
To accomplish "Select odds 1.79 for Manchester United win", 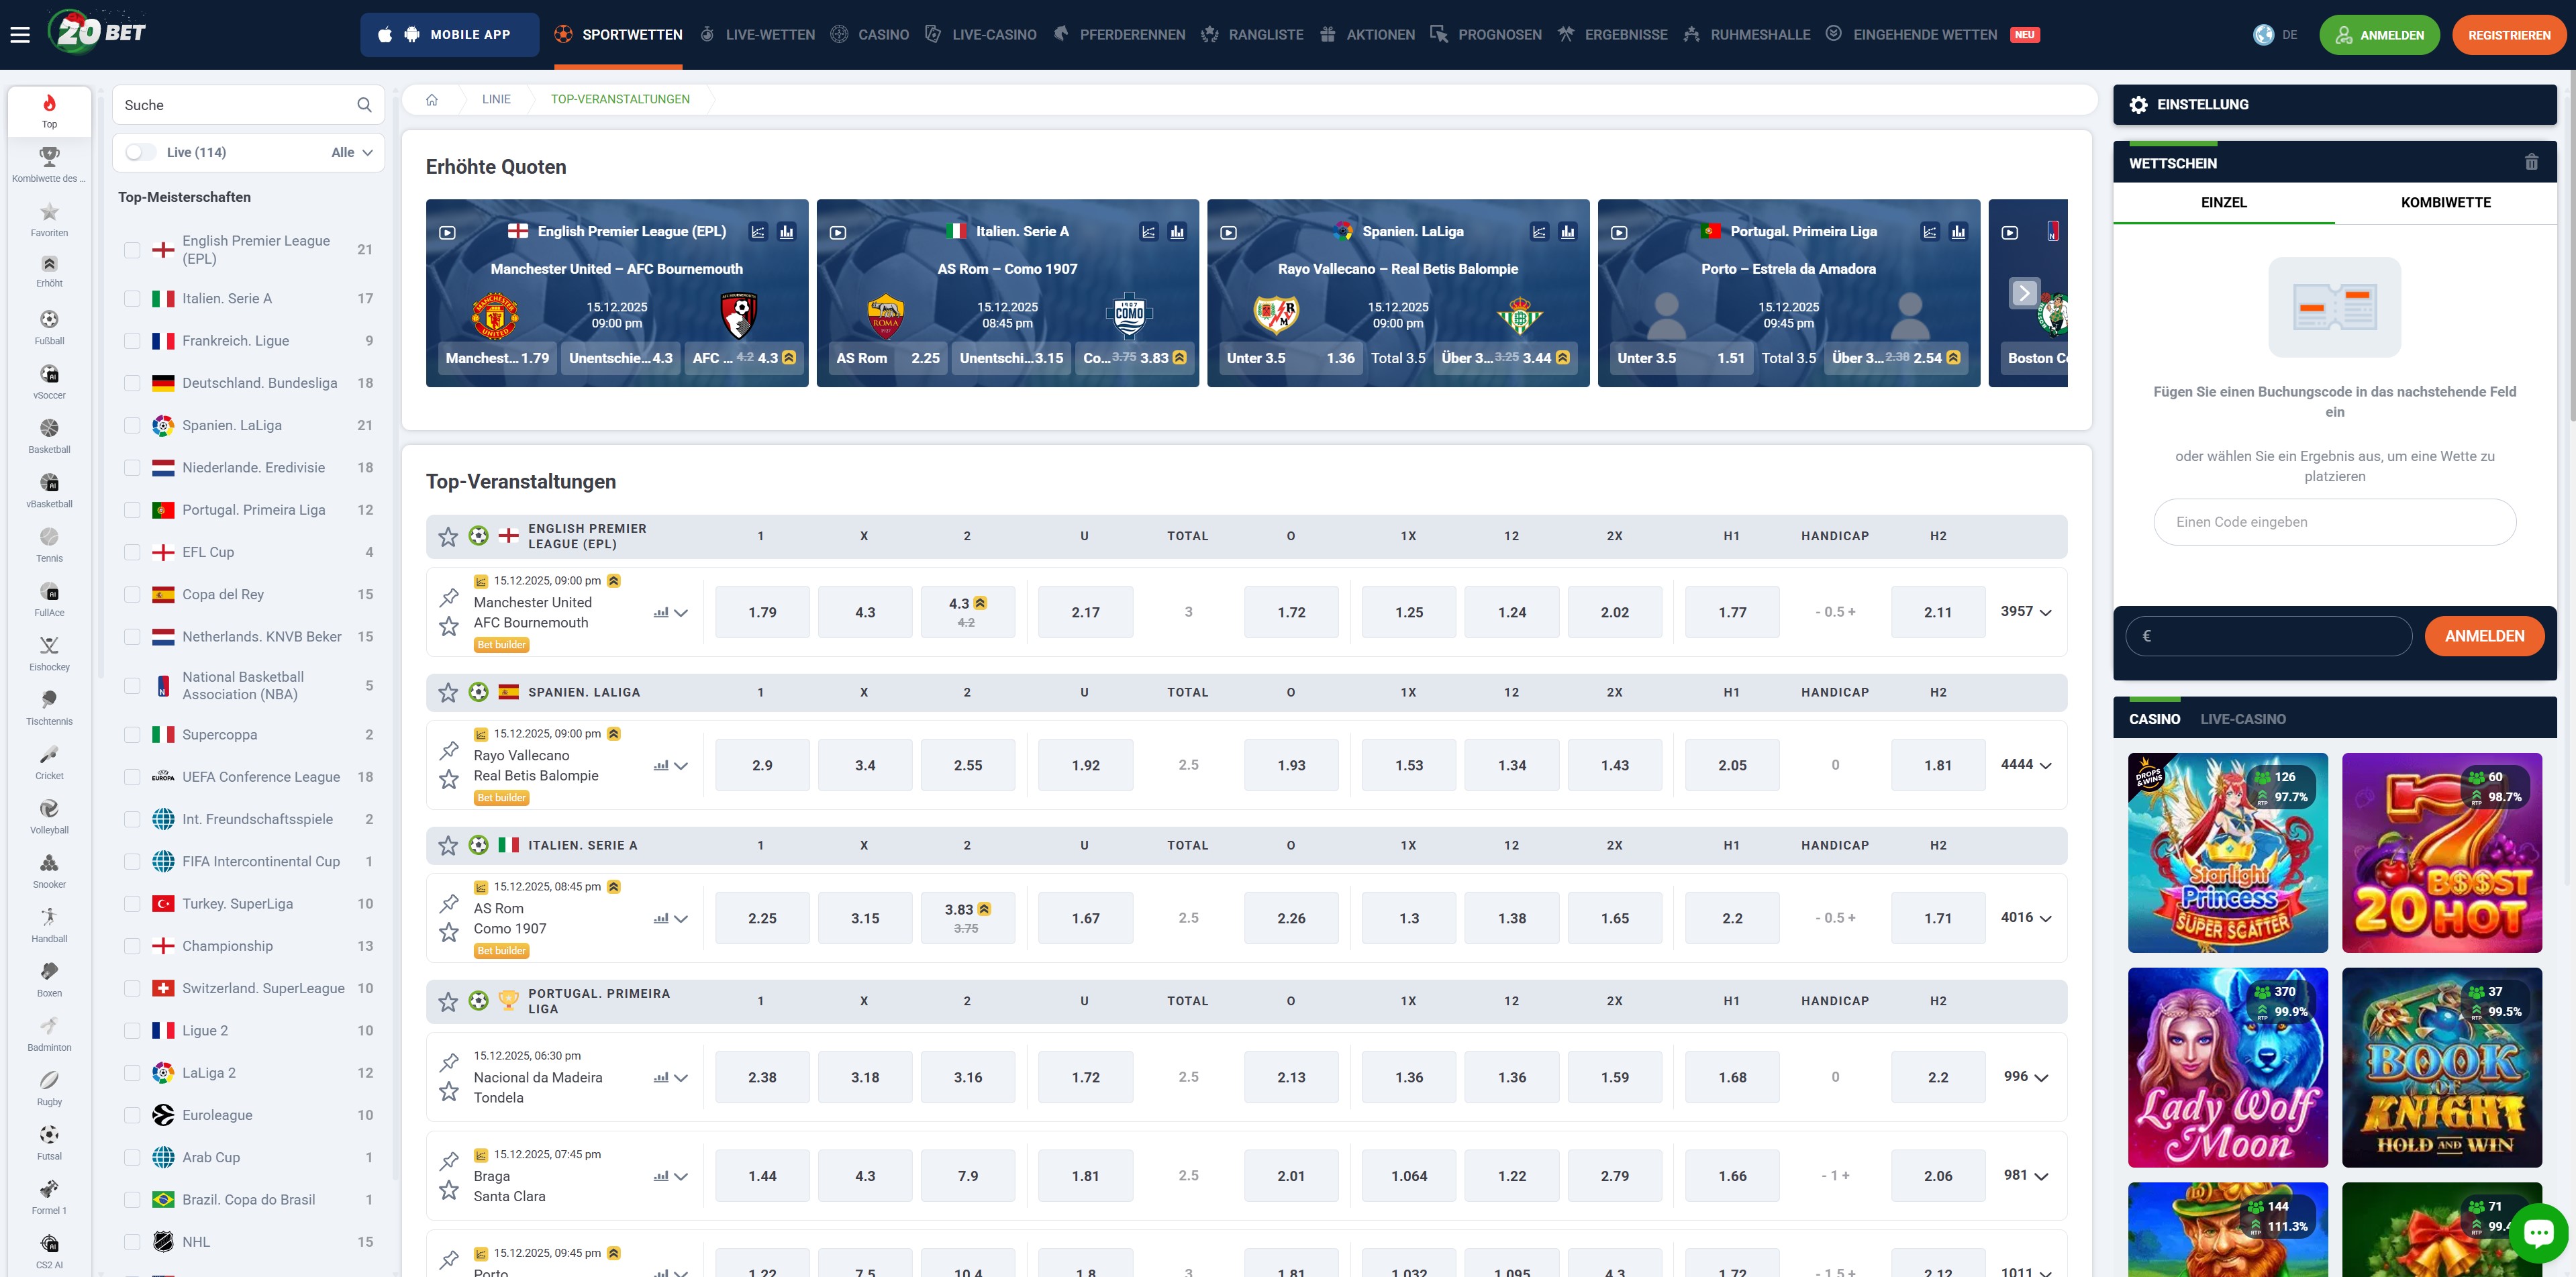I will point(762,613).
